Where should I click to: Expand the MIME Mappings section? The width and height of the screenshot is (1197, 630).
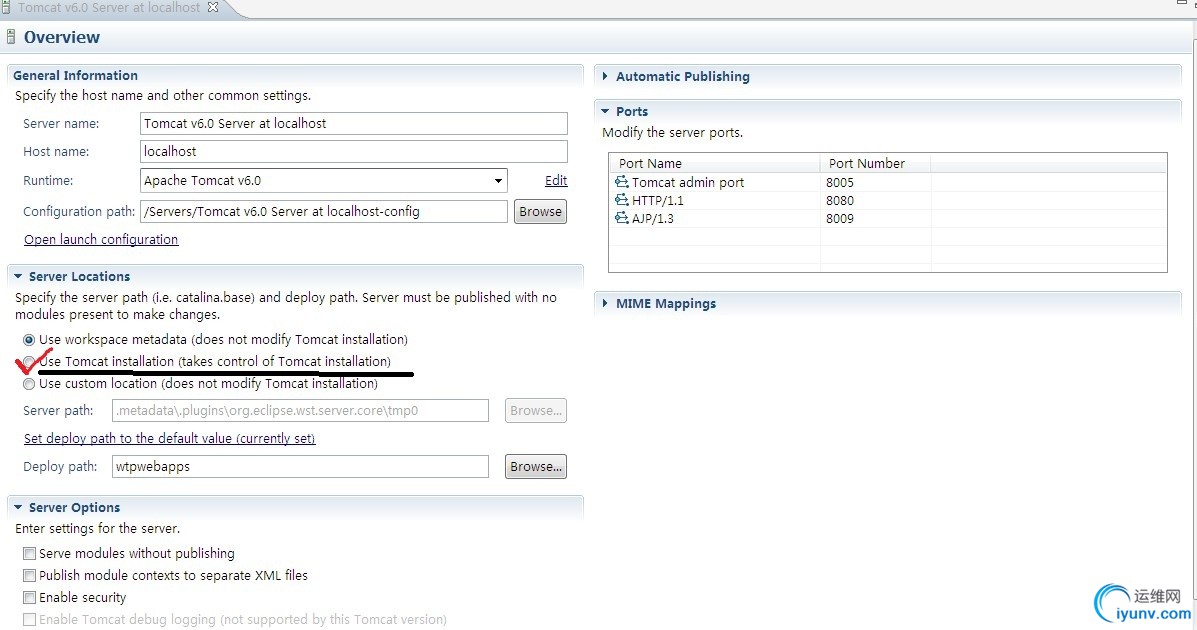(605, 303)
